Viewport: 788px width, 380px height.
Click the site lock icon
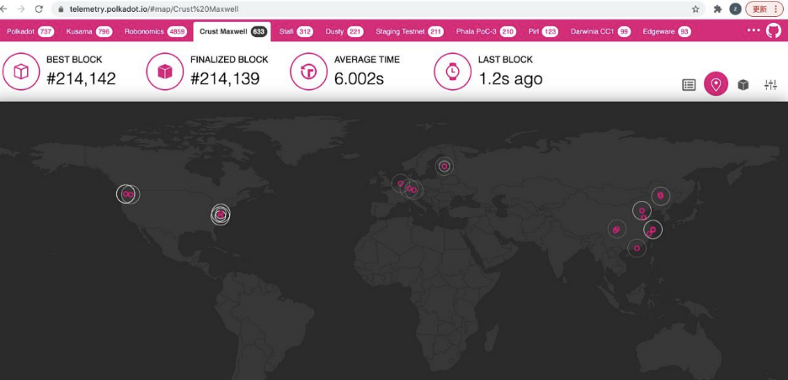click(61, 9)
